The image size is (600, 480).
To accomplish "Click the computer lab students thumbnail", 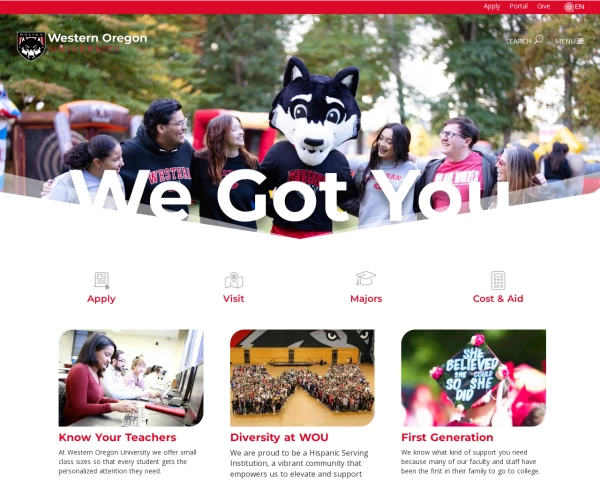I will tap(131, 378).
